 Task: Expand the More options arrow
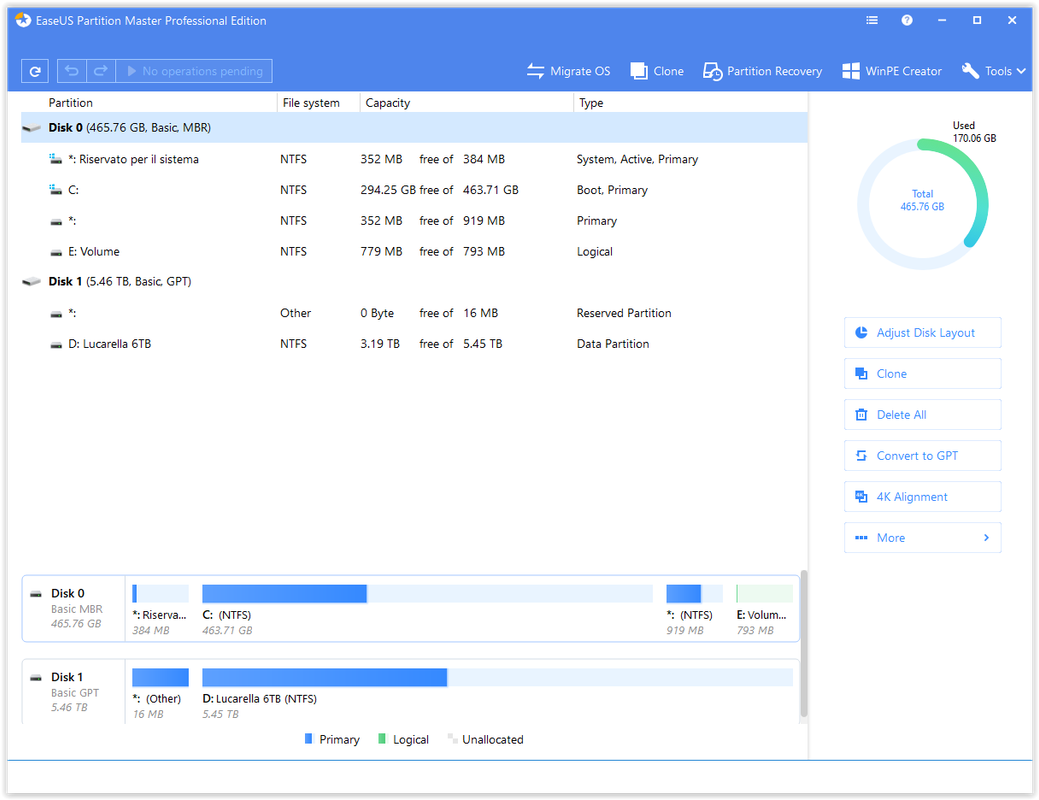pos(987,538)
